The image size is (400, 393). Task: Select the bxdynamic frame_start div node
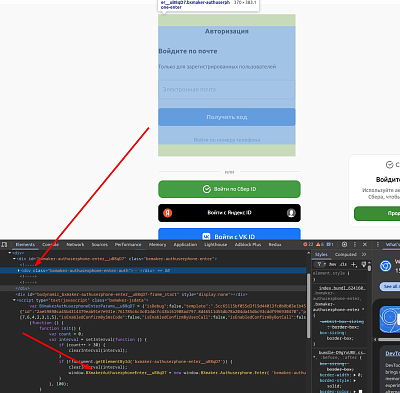(132, 294)
